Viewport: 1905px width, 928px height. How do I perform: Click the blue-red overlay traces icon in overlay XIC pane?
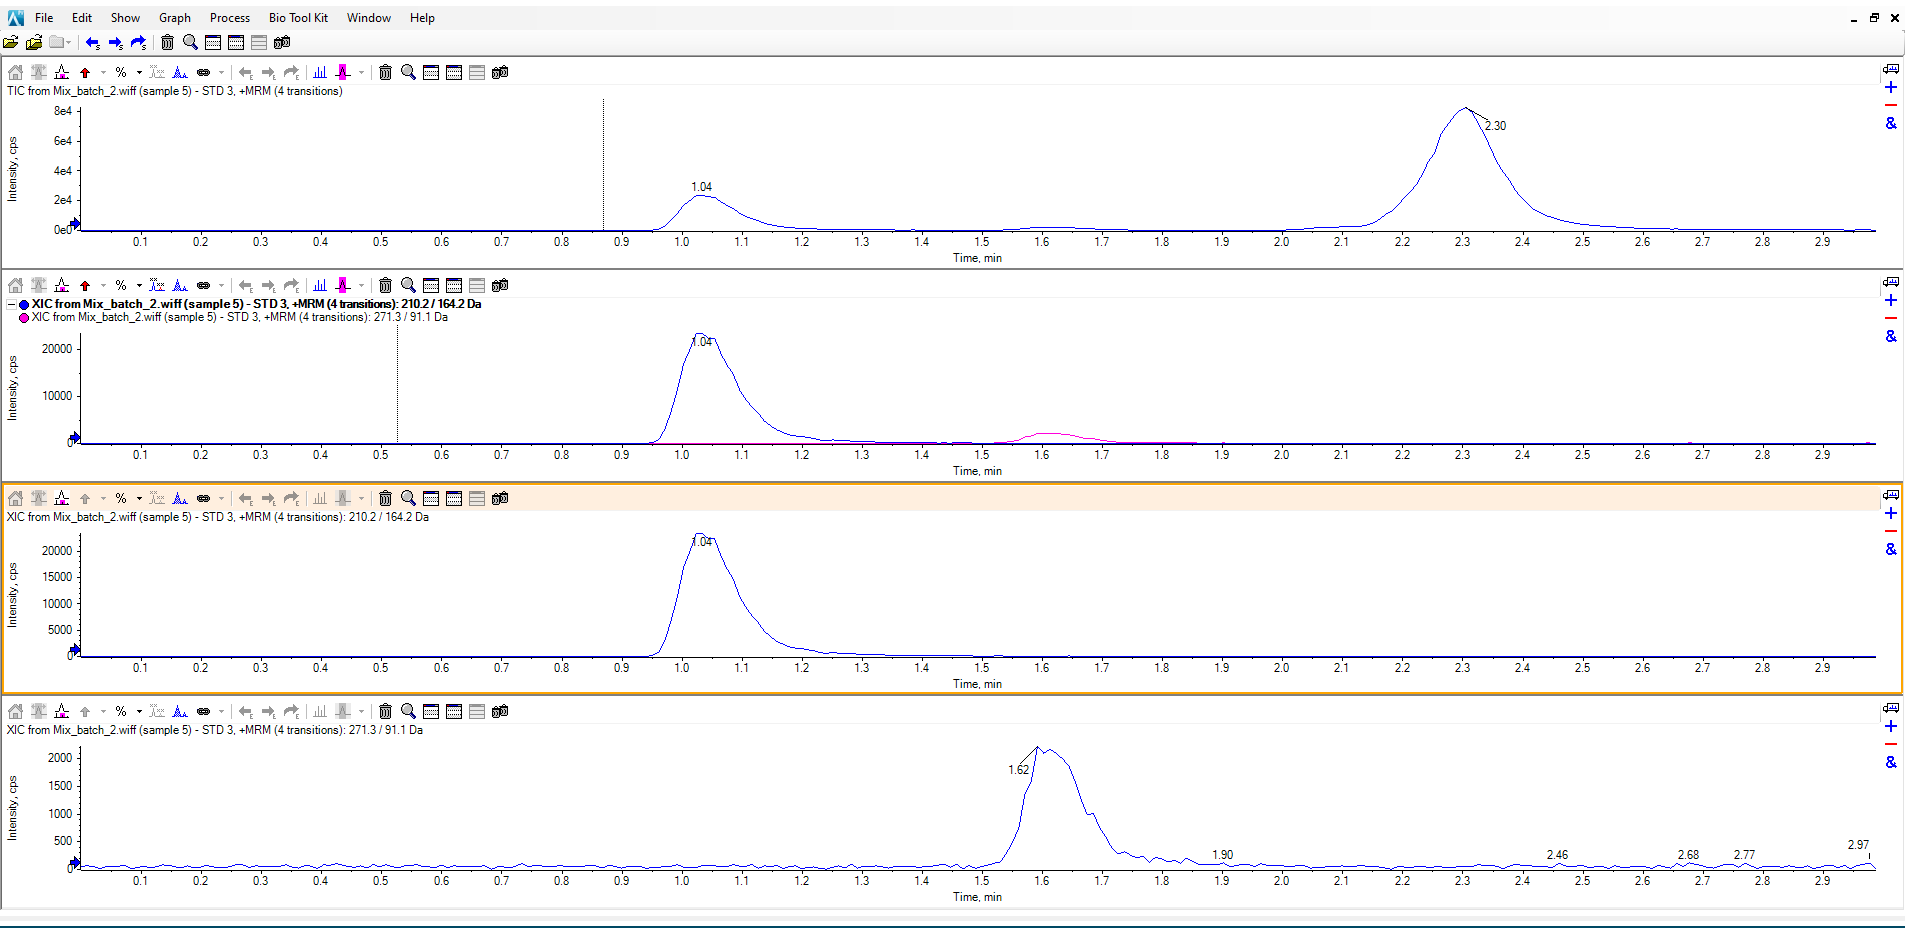point(157,285)
